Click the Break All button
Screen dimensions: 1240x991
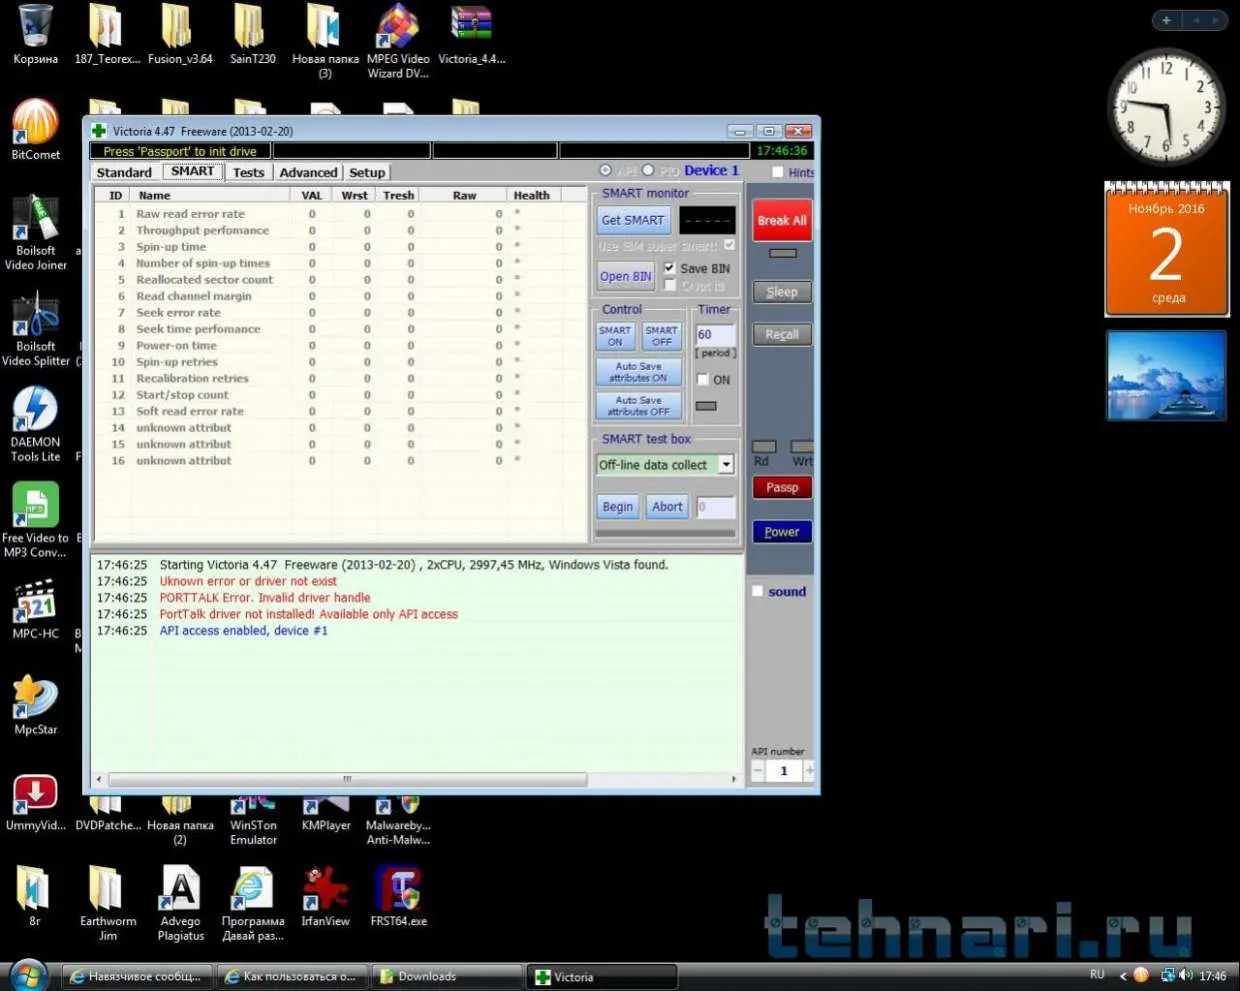[782, 220]
